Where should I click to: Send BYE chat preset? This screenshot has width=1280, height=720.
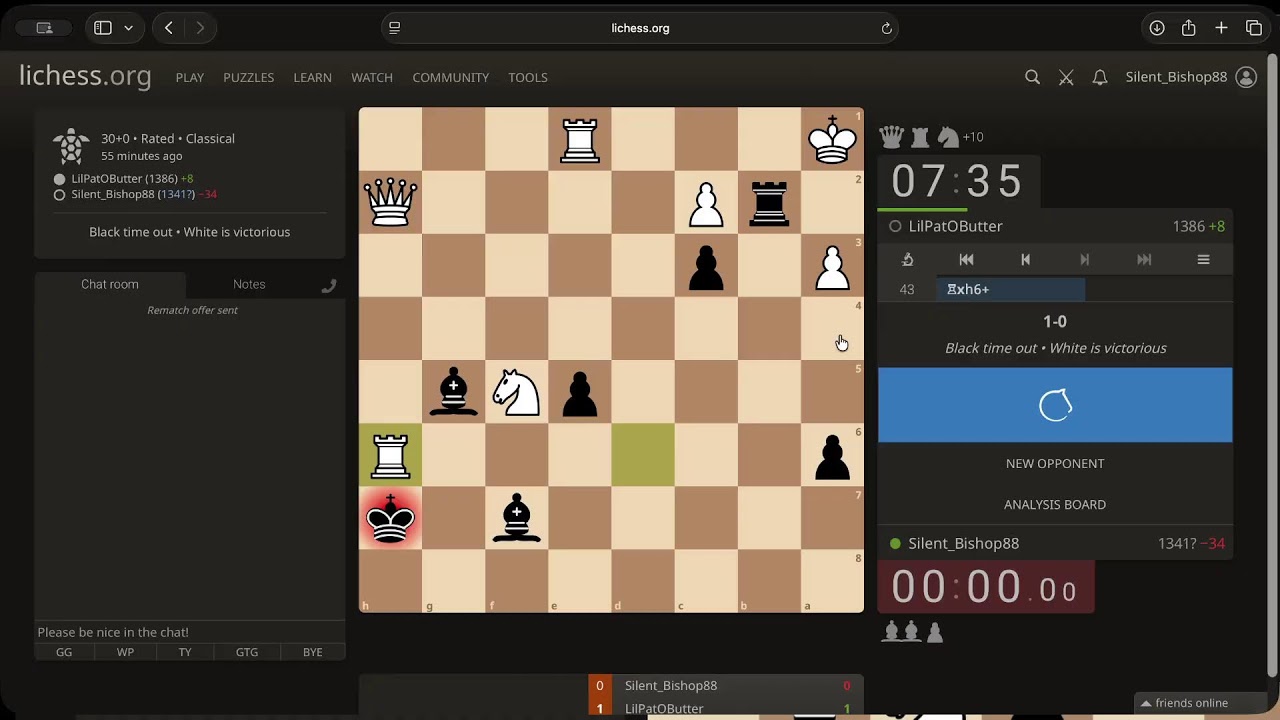[312, 652]
